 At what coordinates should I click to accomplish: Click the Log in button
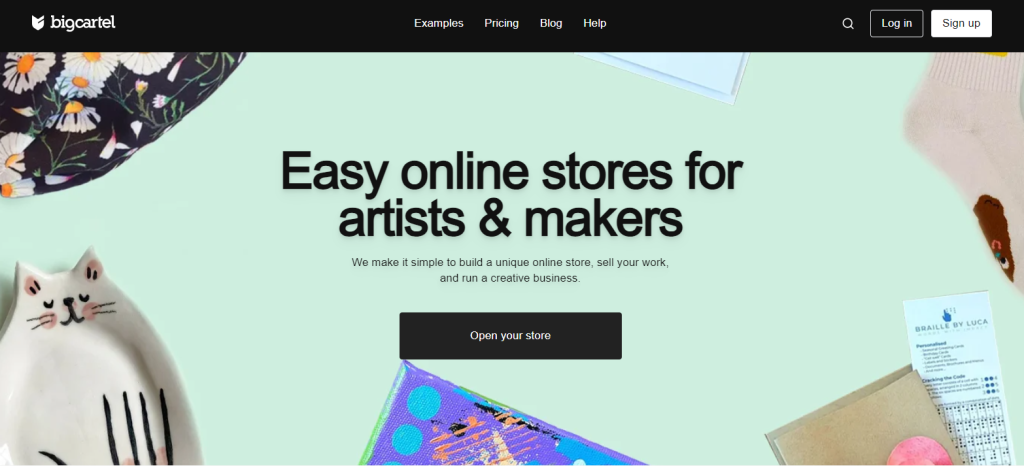click(897, 23)
